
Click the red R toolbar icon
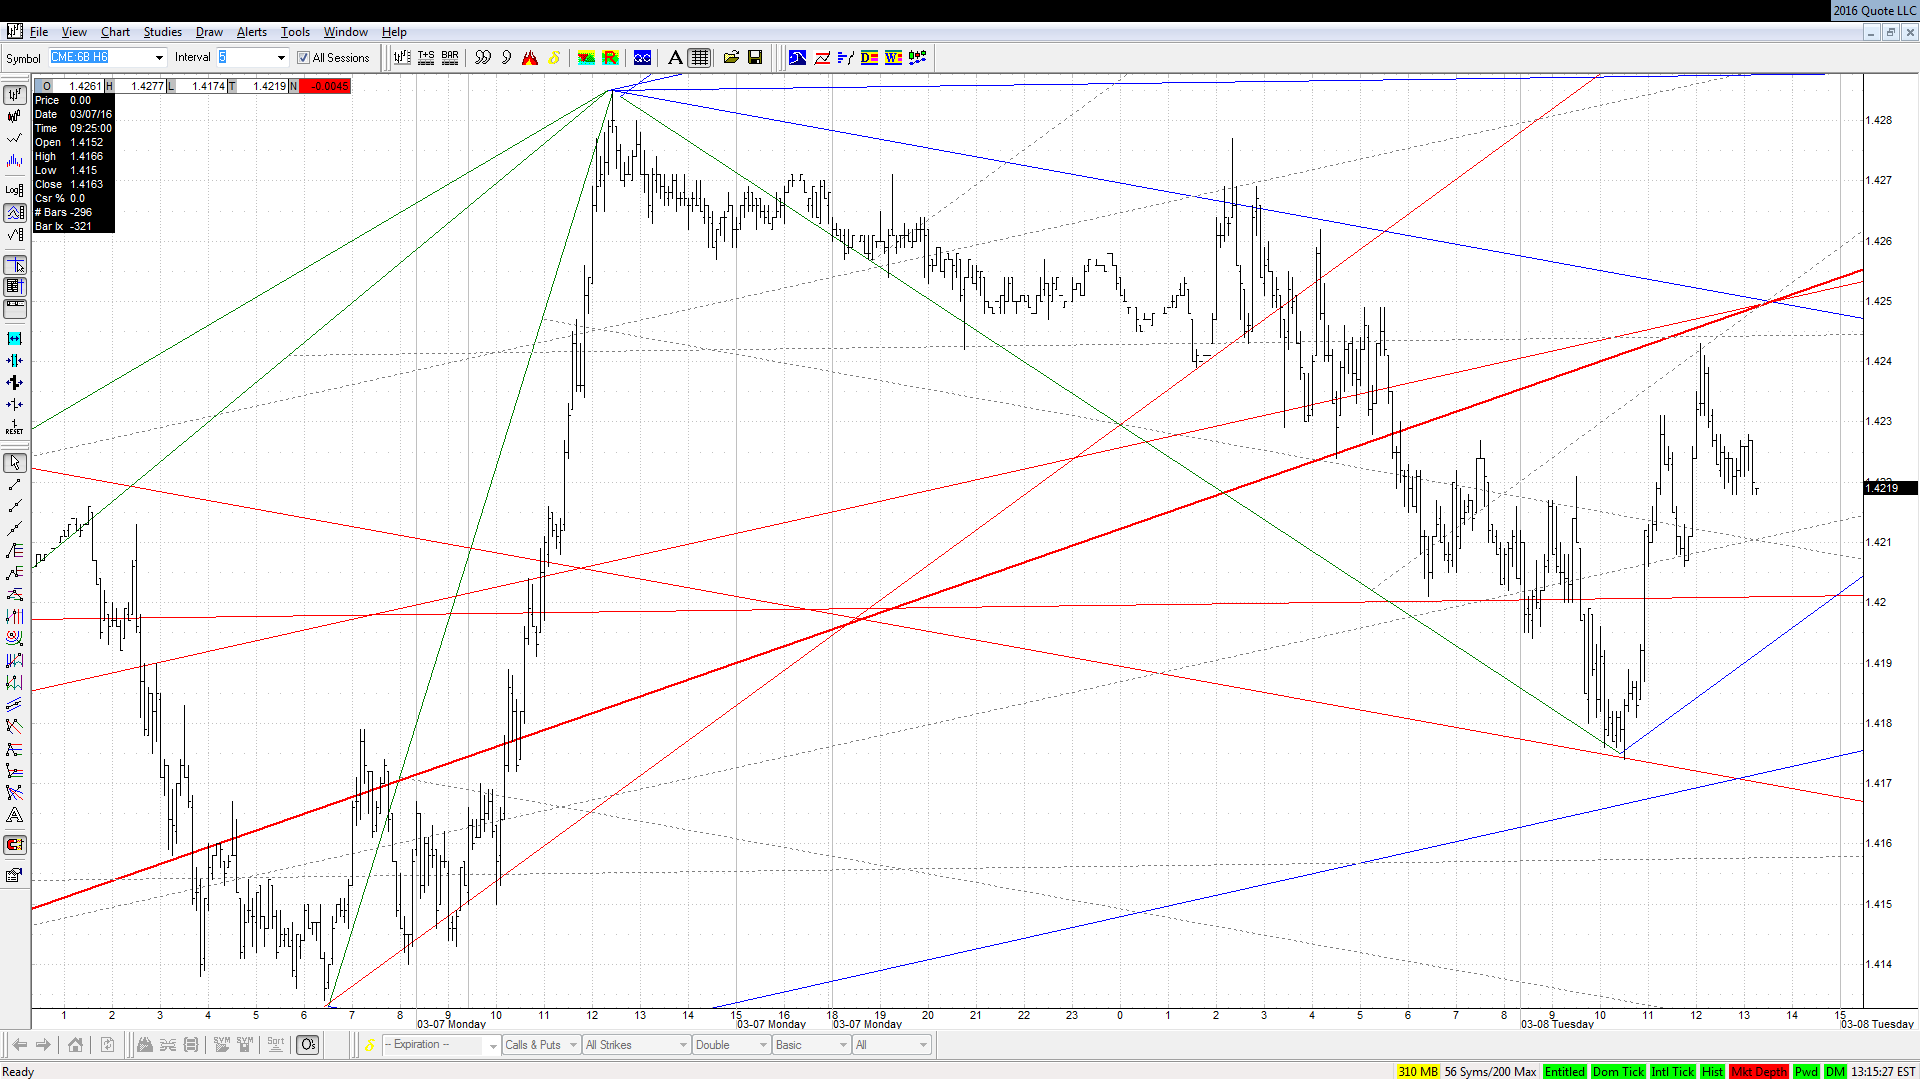tap(610, 58)
